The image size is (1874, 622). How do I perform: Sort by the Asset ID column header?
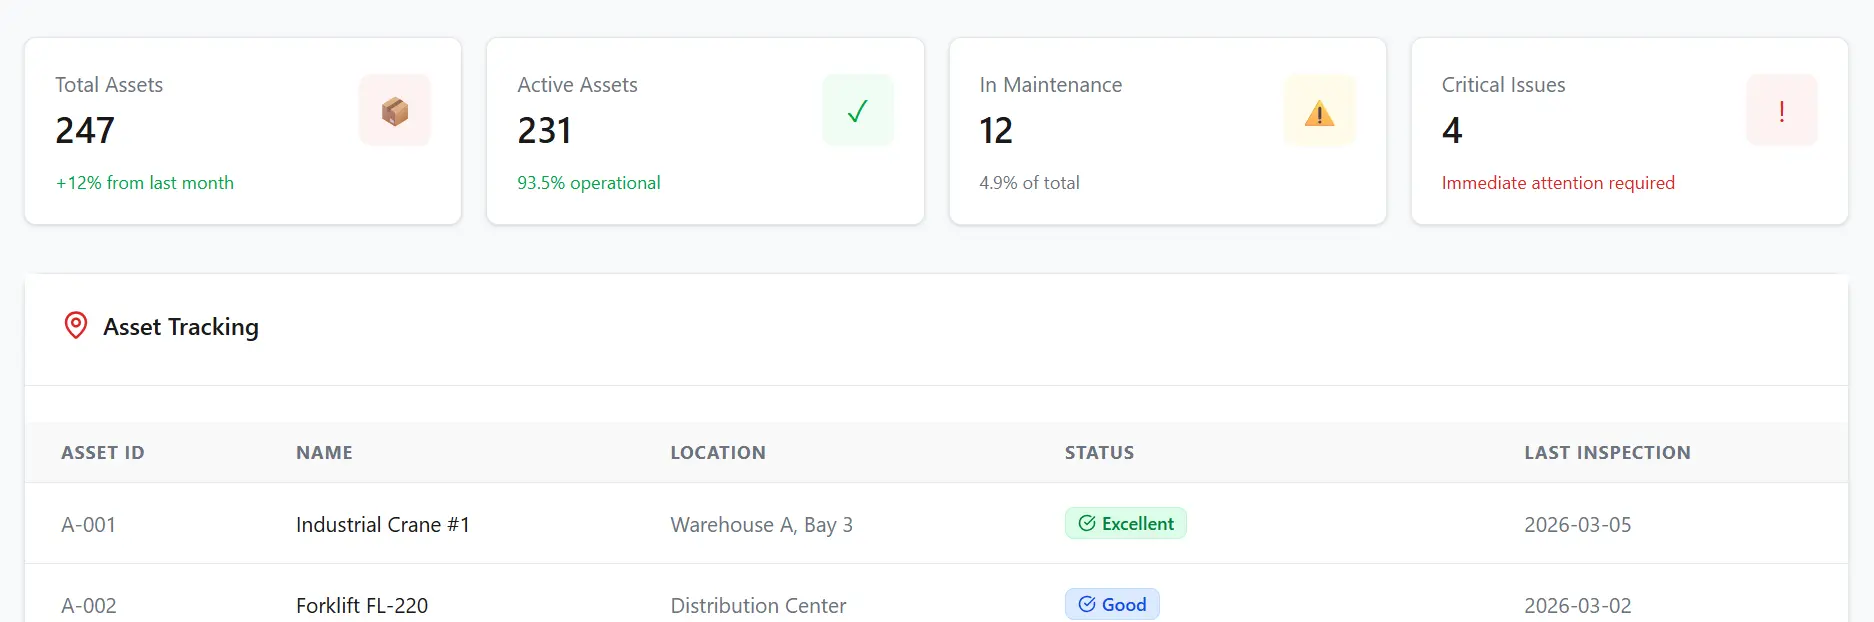103,453
